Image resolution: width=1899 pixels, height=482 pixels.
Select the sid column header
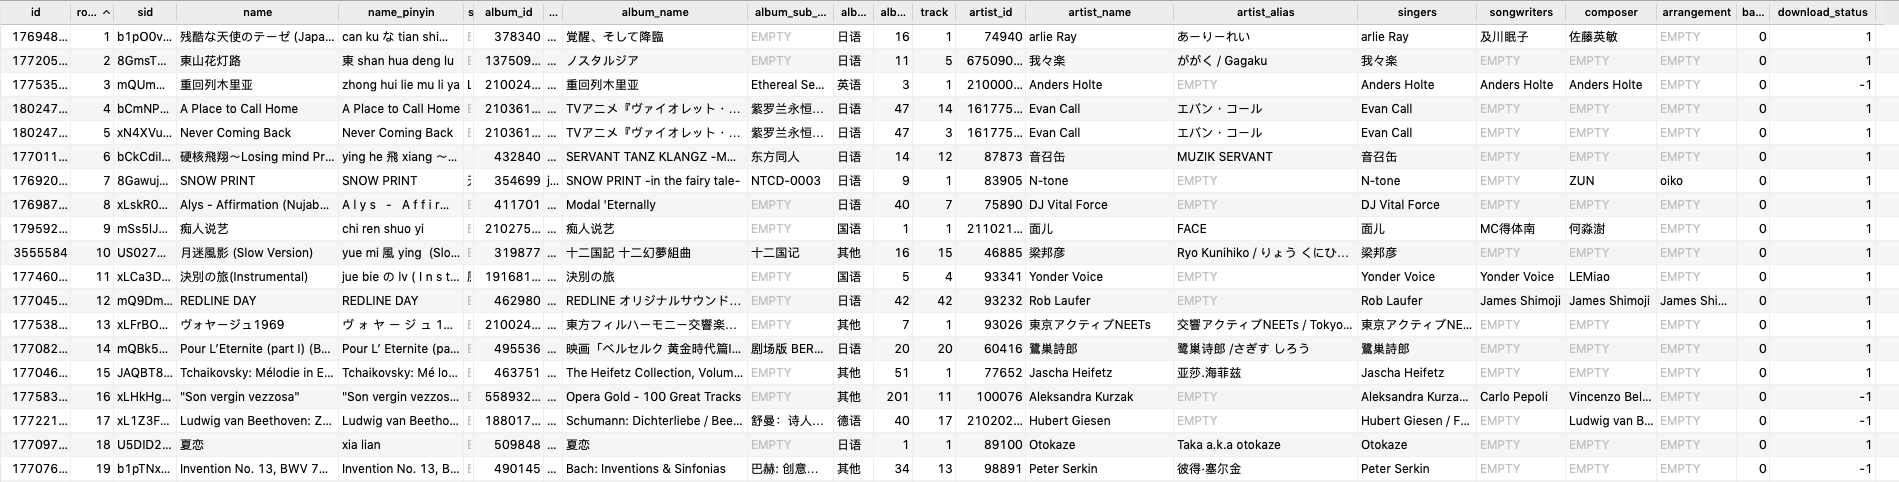click(146, 12)
